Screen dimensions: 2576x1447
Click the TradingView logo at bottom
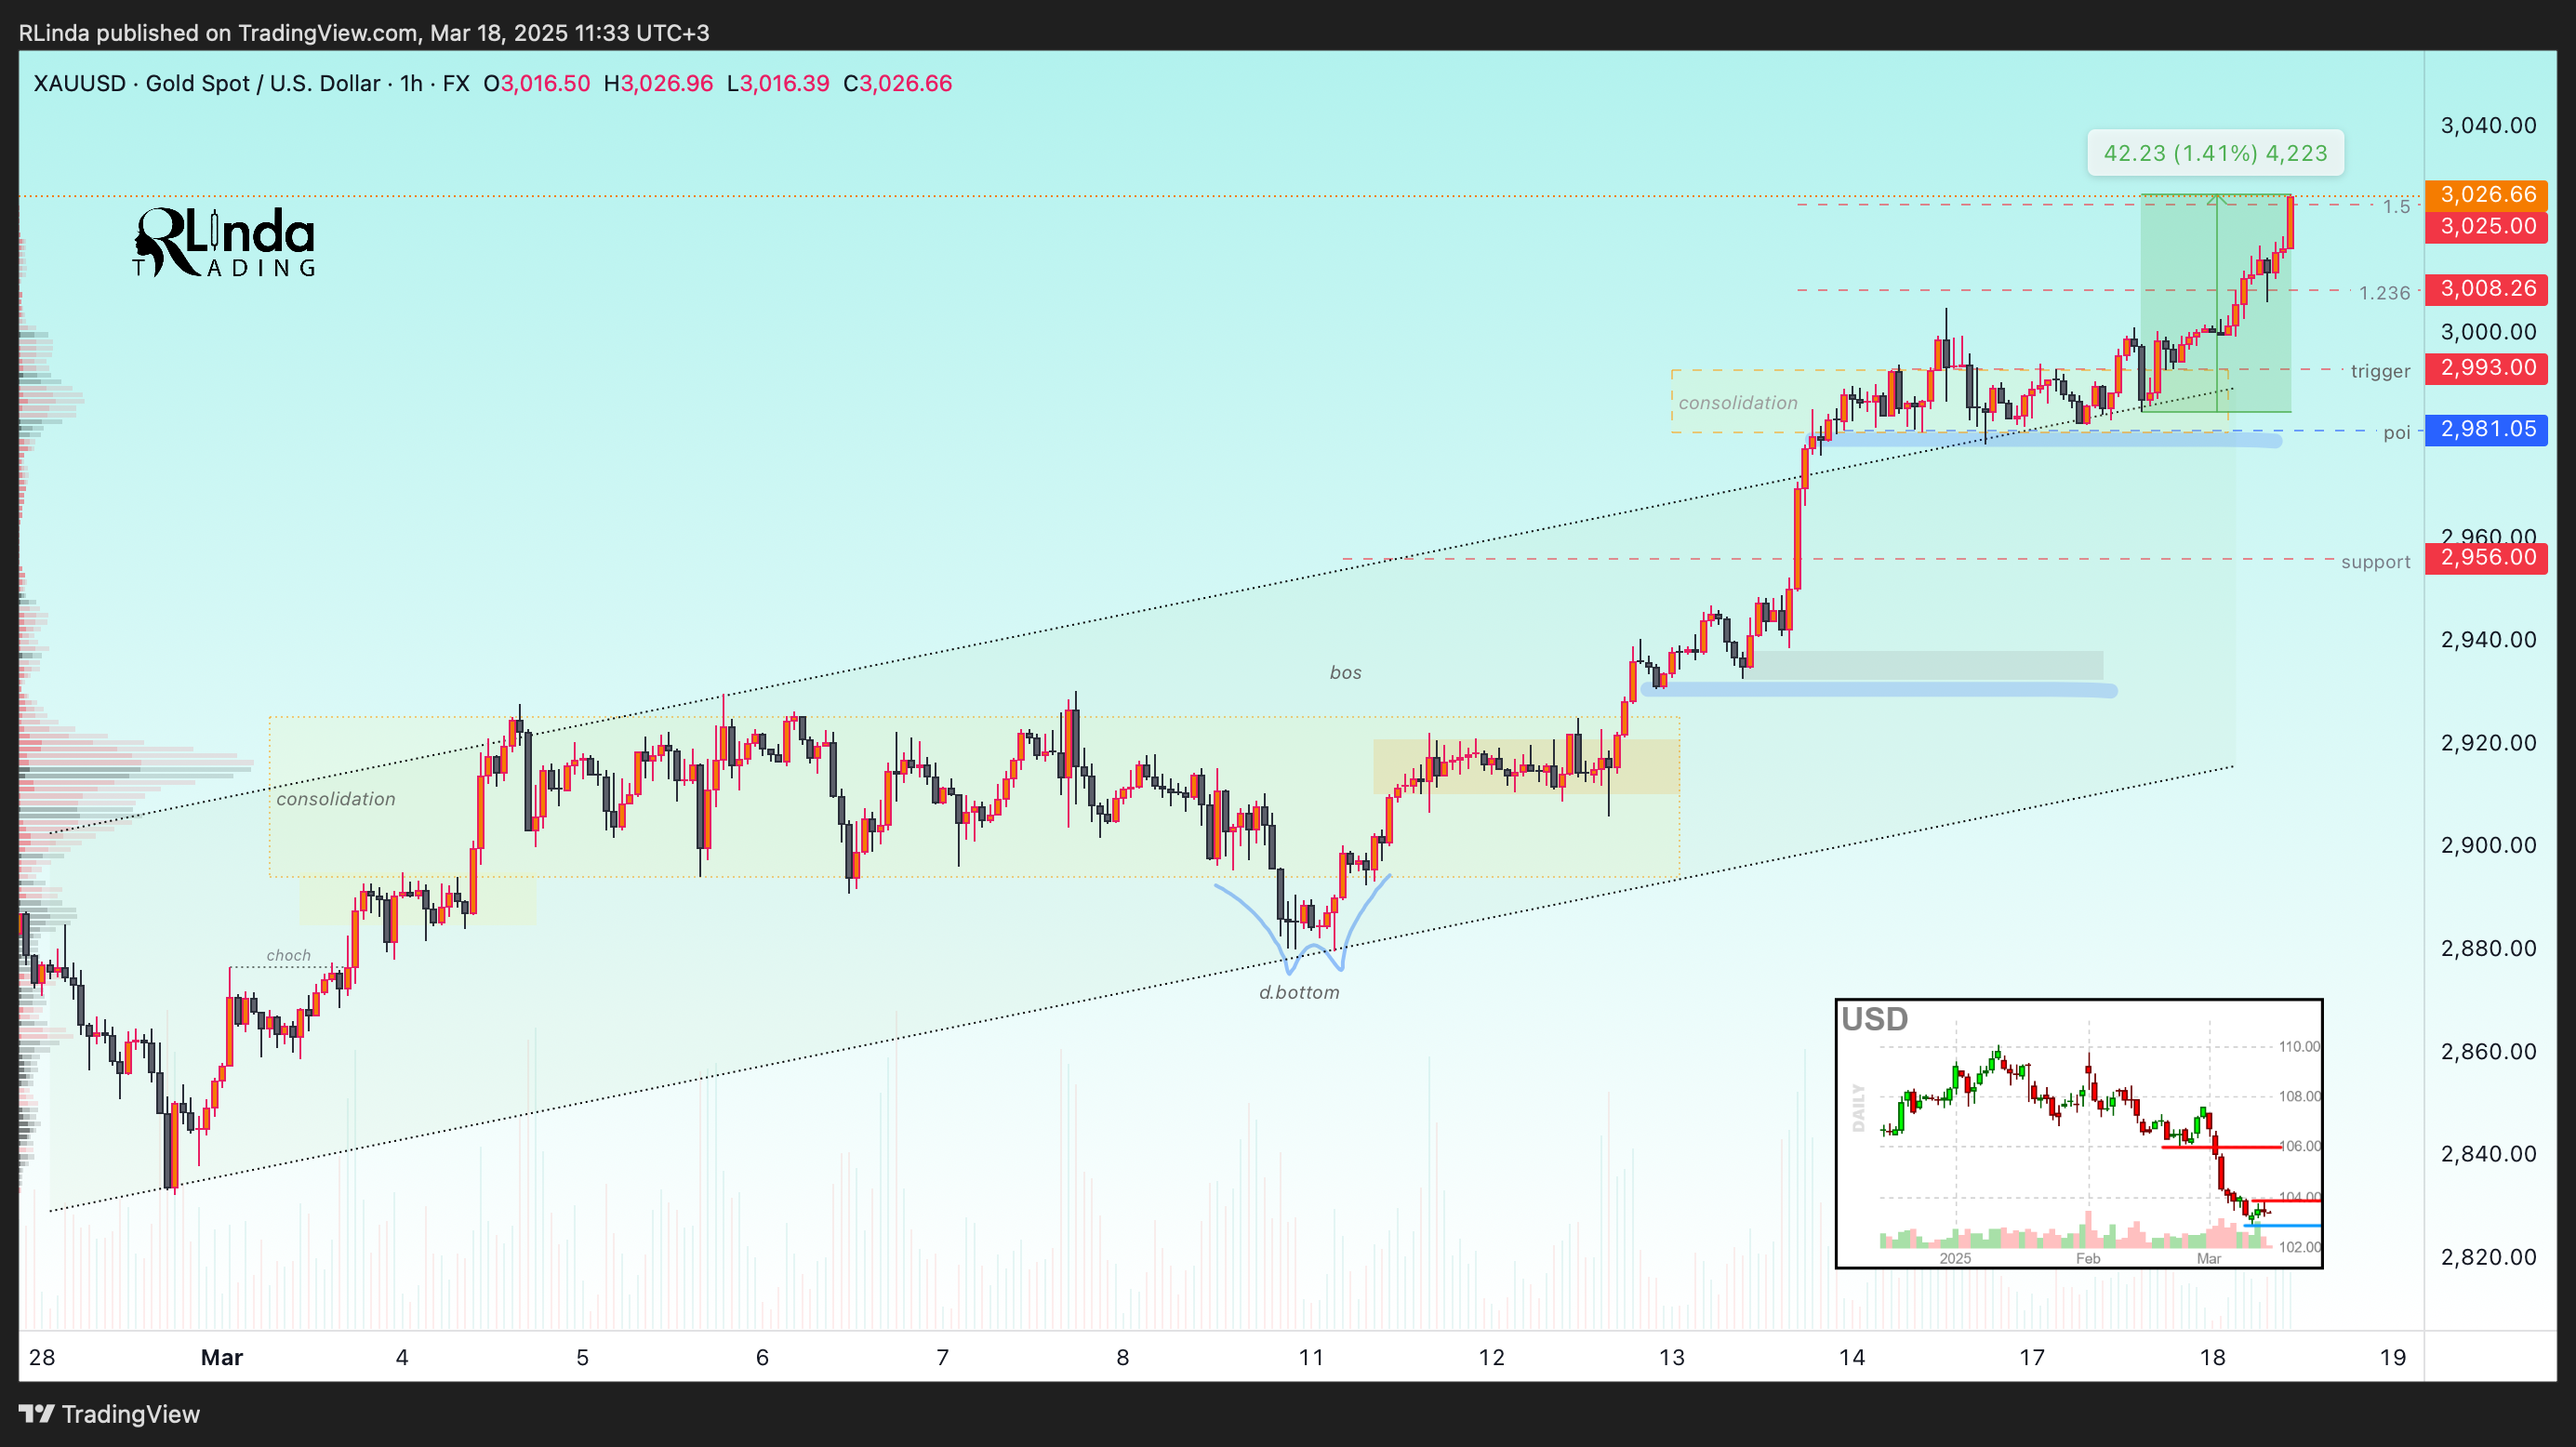109,1413
